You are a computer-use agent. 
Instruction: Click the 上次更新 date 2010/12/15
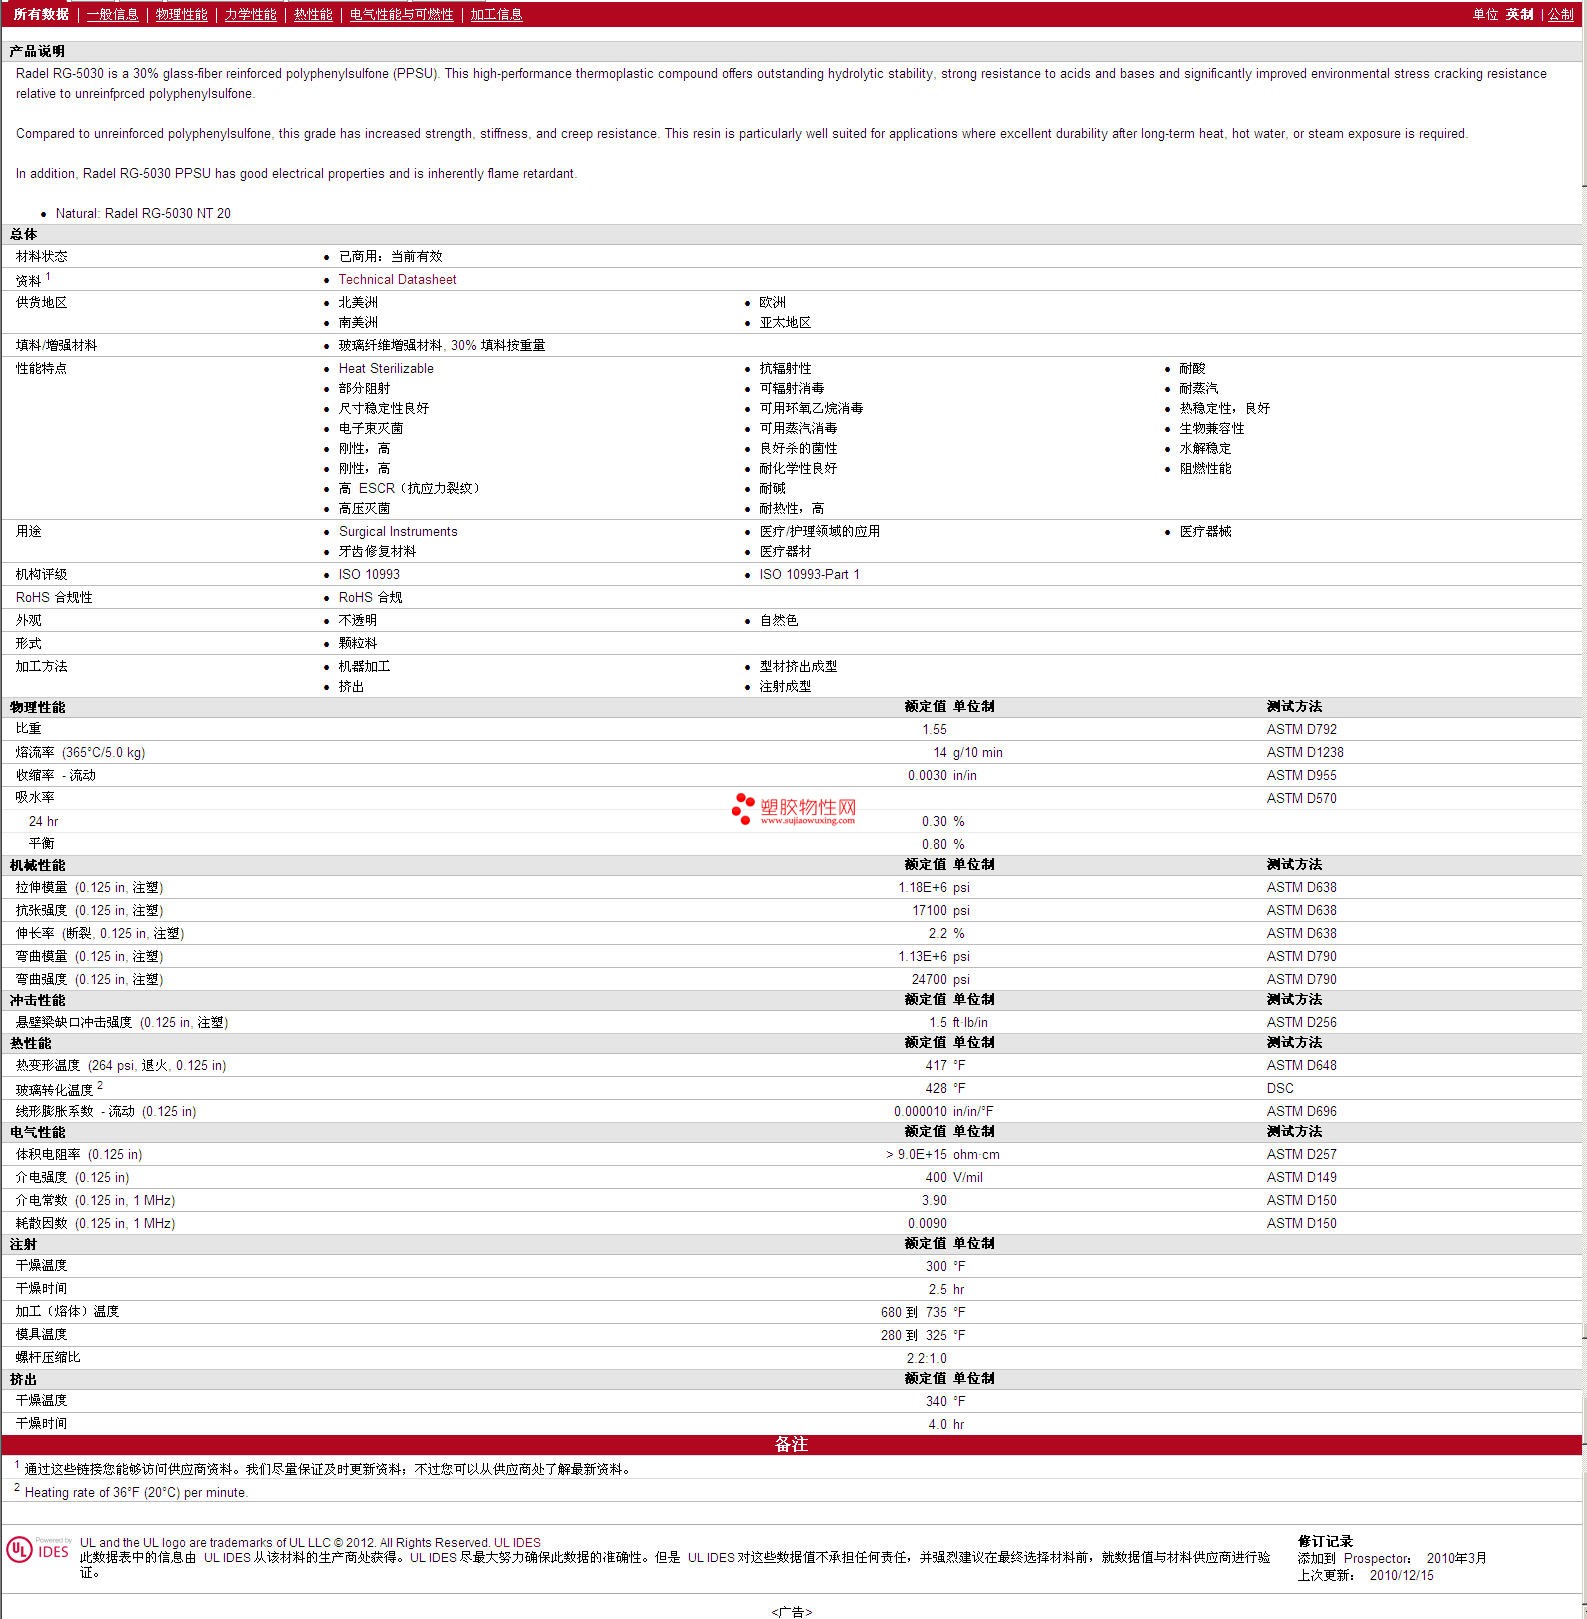[1401, 1575]
